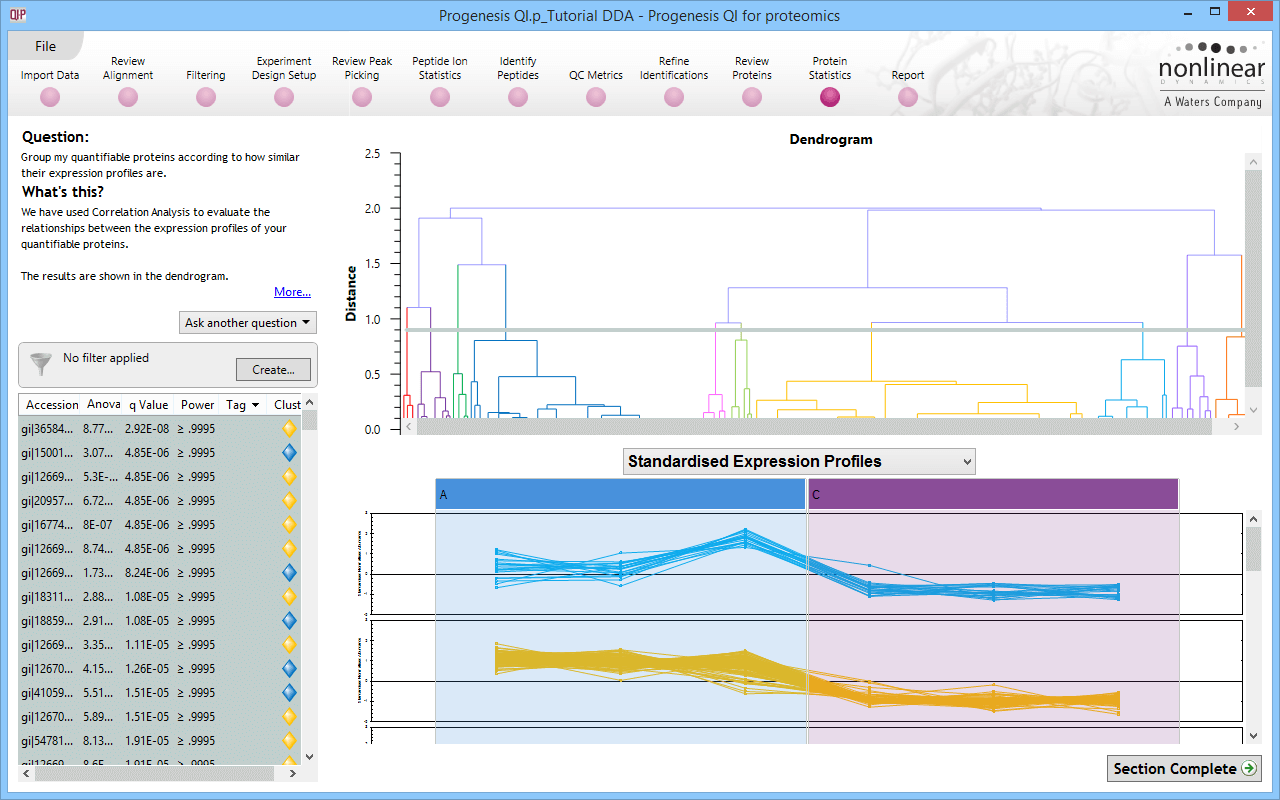Click q Value 8.24E-06 cell
The image size is (1280, 800).
point(149,573)
